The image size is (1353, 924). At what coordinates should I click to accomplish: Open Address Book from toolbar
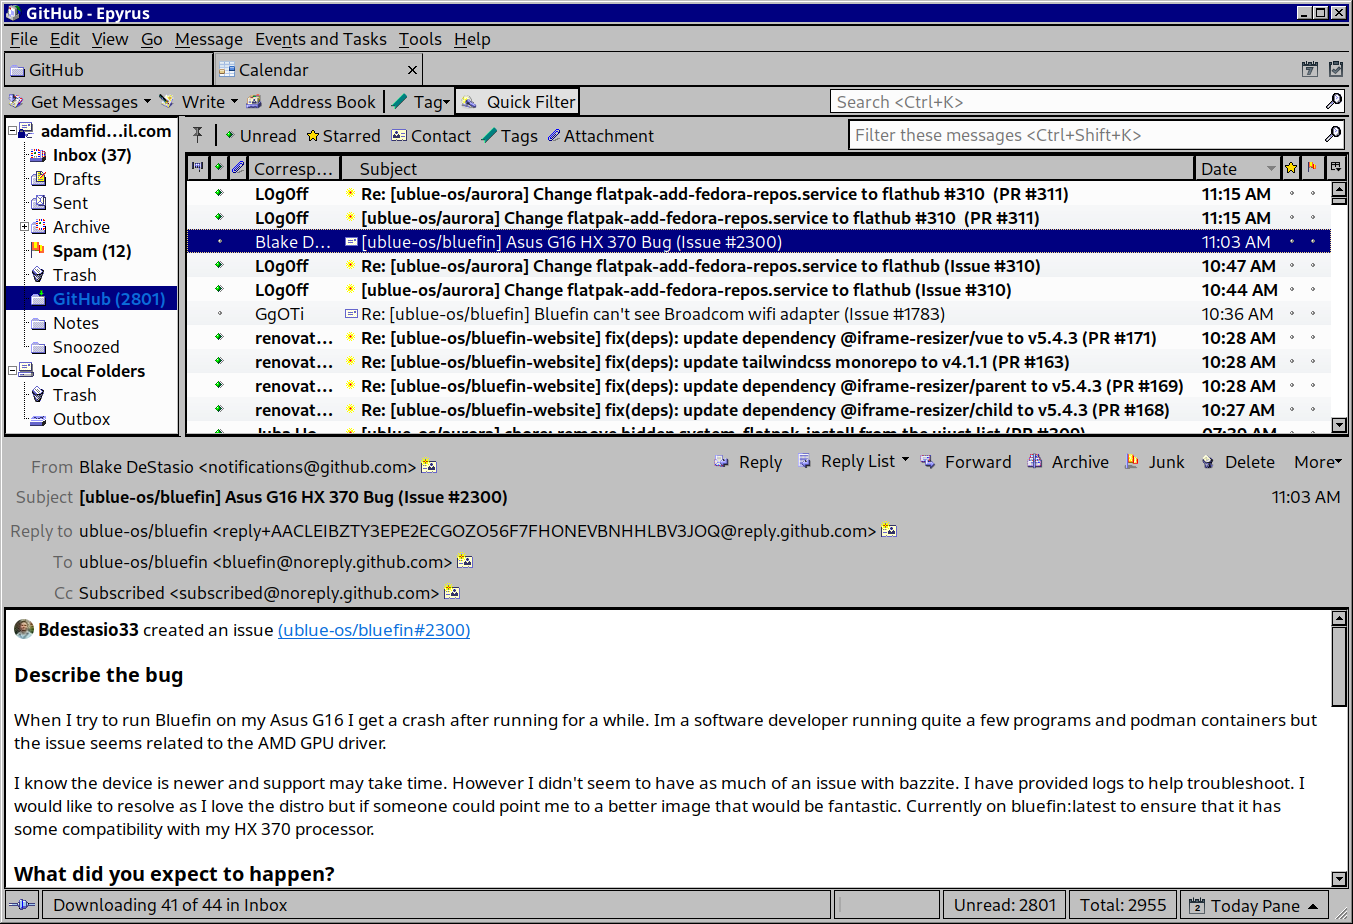(311, 102)
